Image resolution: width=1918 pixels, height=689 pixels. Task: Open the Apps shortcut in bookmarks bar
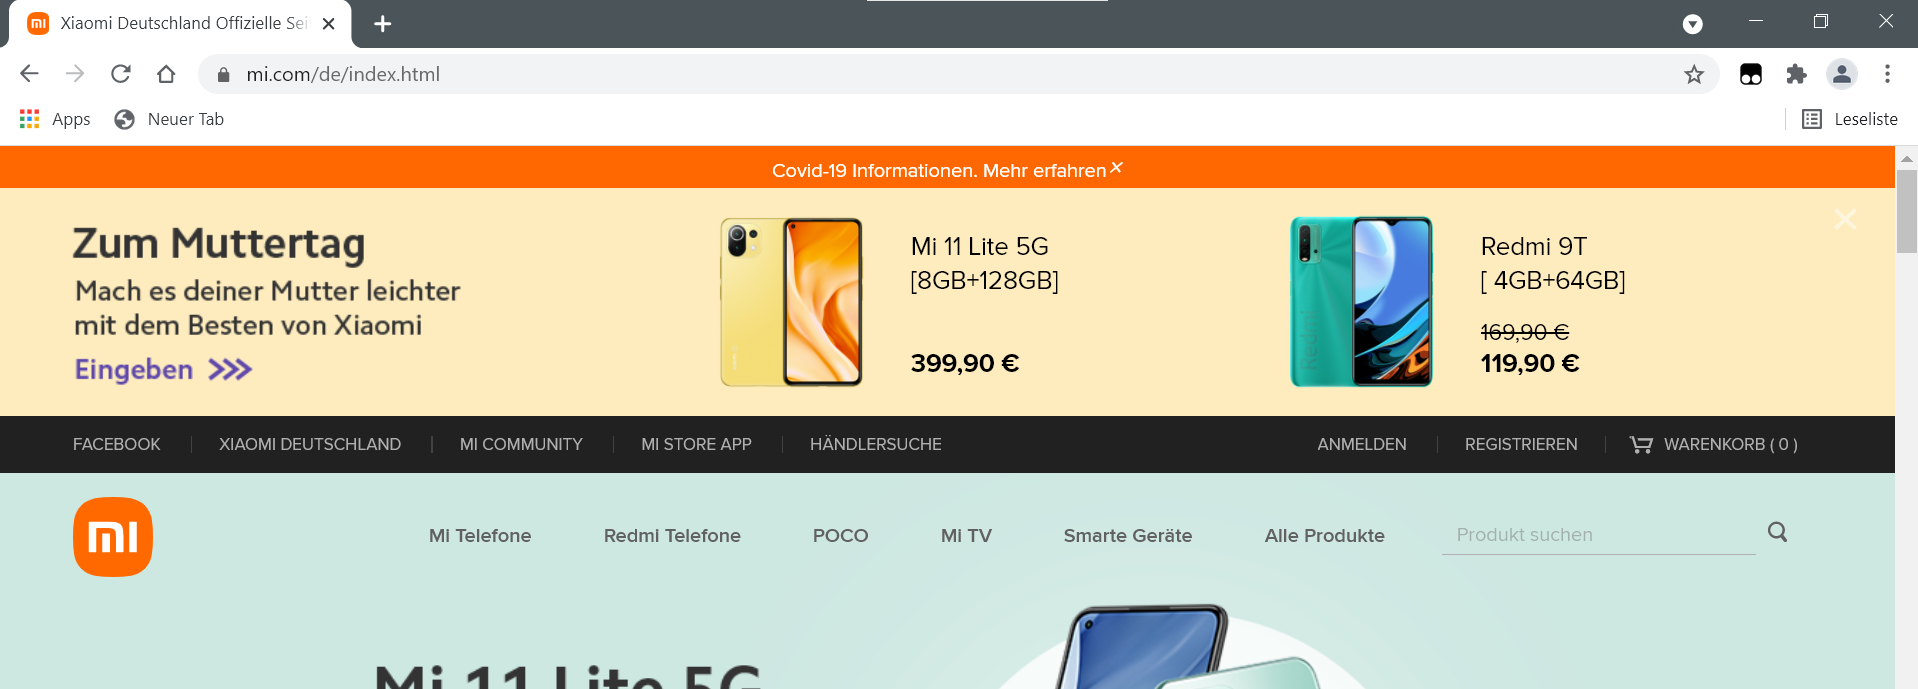[x=55, y=119]
